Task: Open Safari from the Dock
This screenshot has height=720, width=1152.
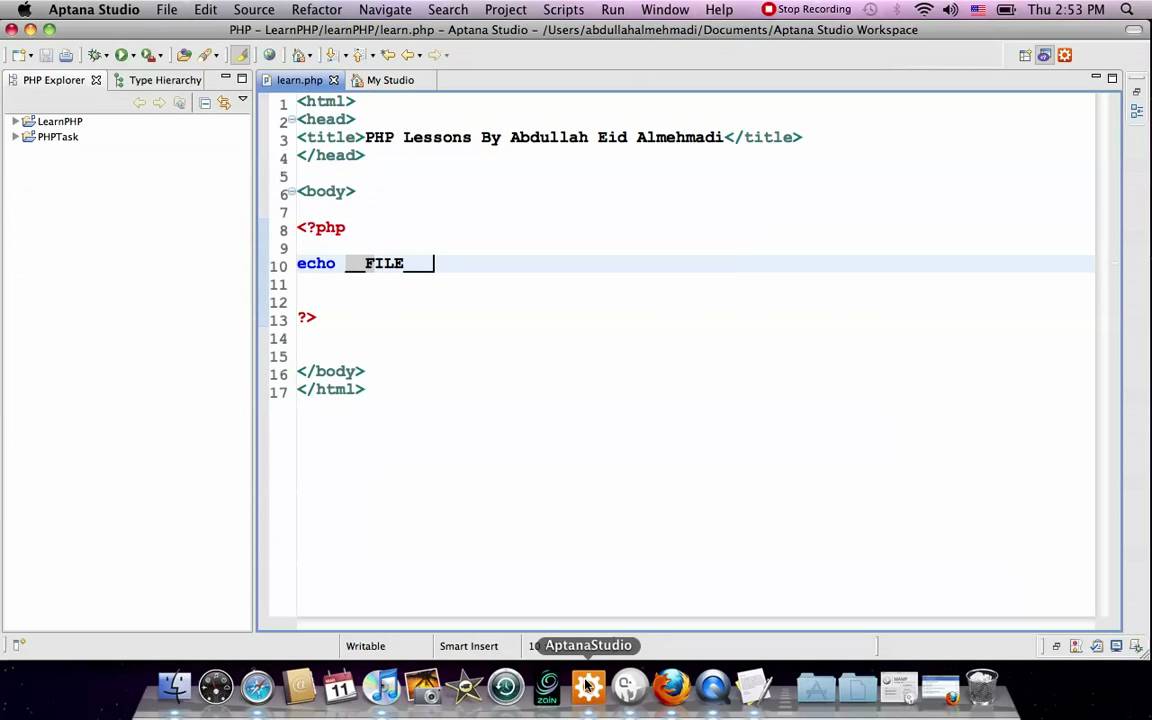Action: coord(257,688)
